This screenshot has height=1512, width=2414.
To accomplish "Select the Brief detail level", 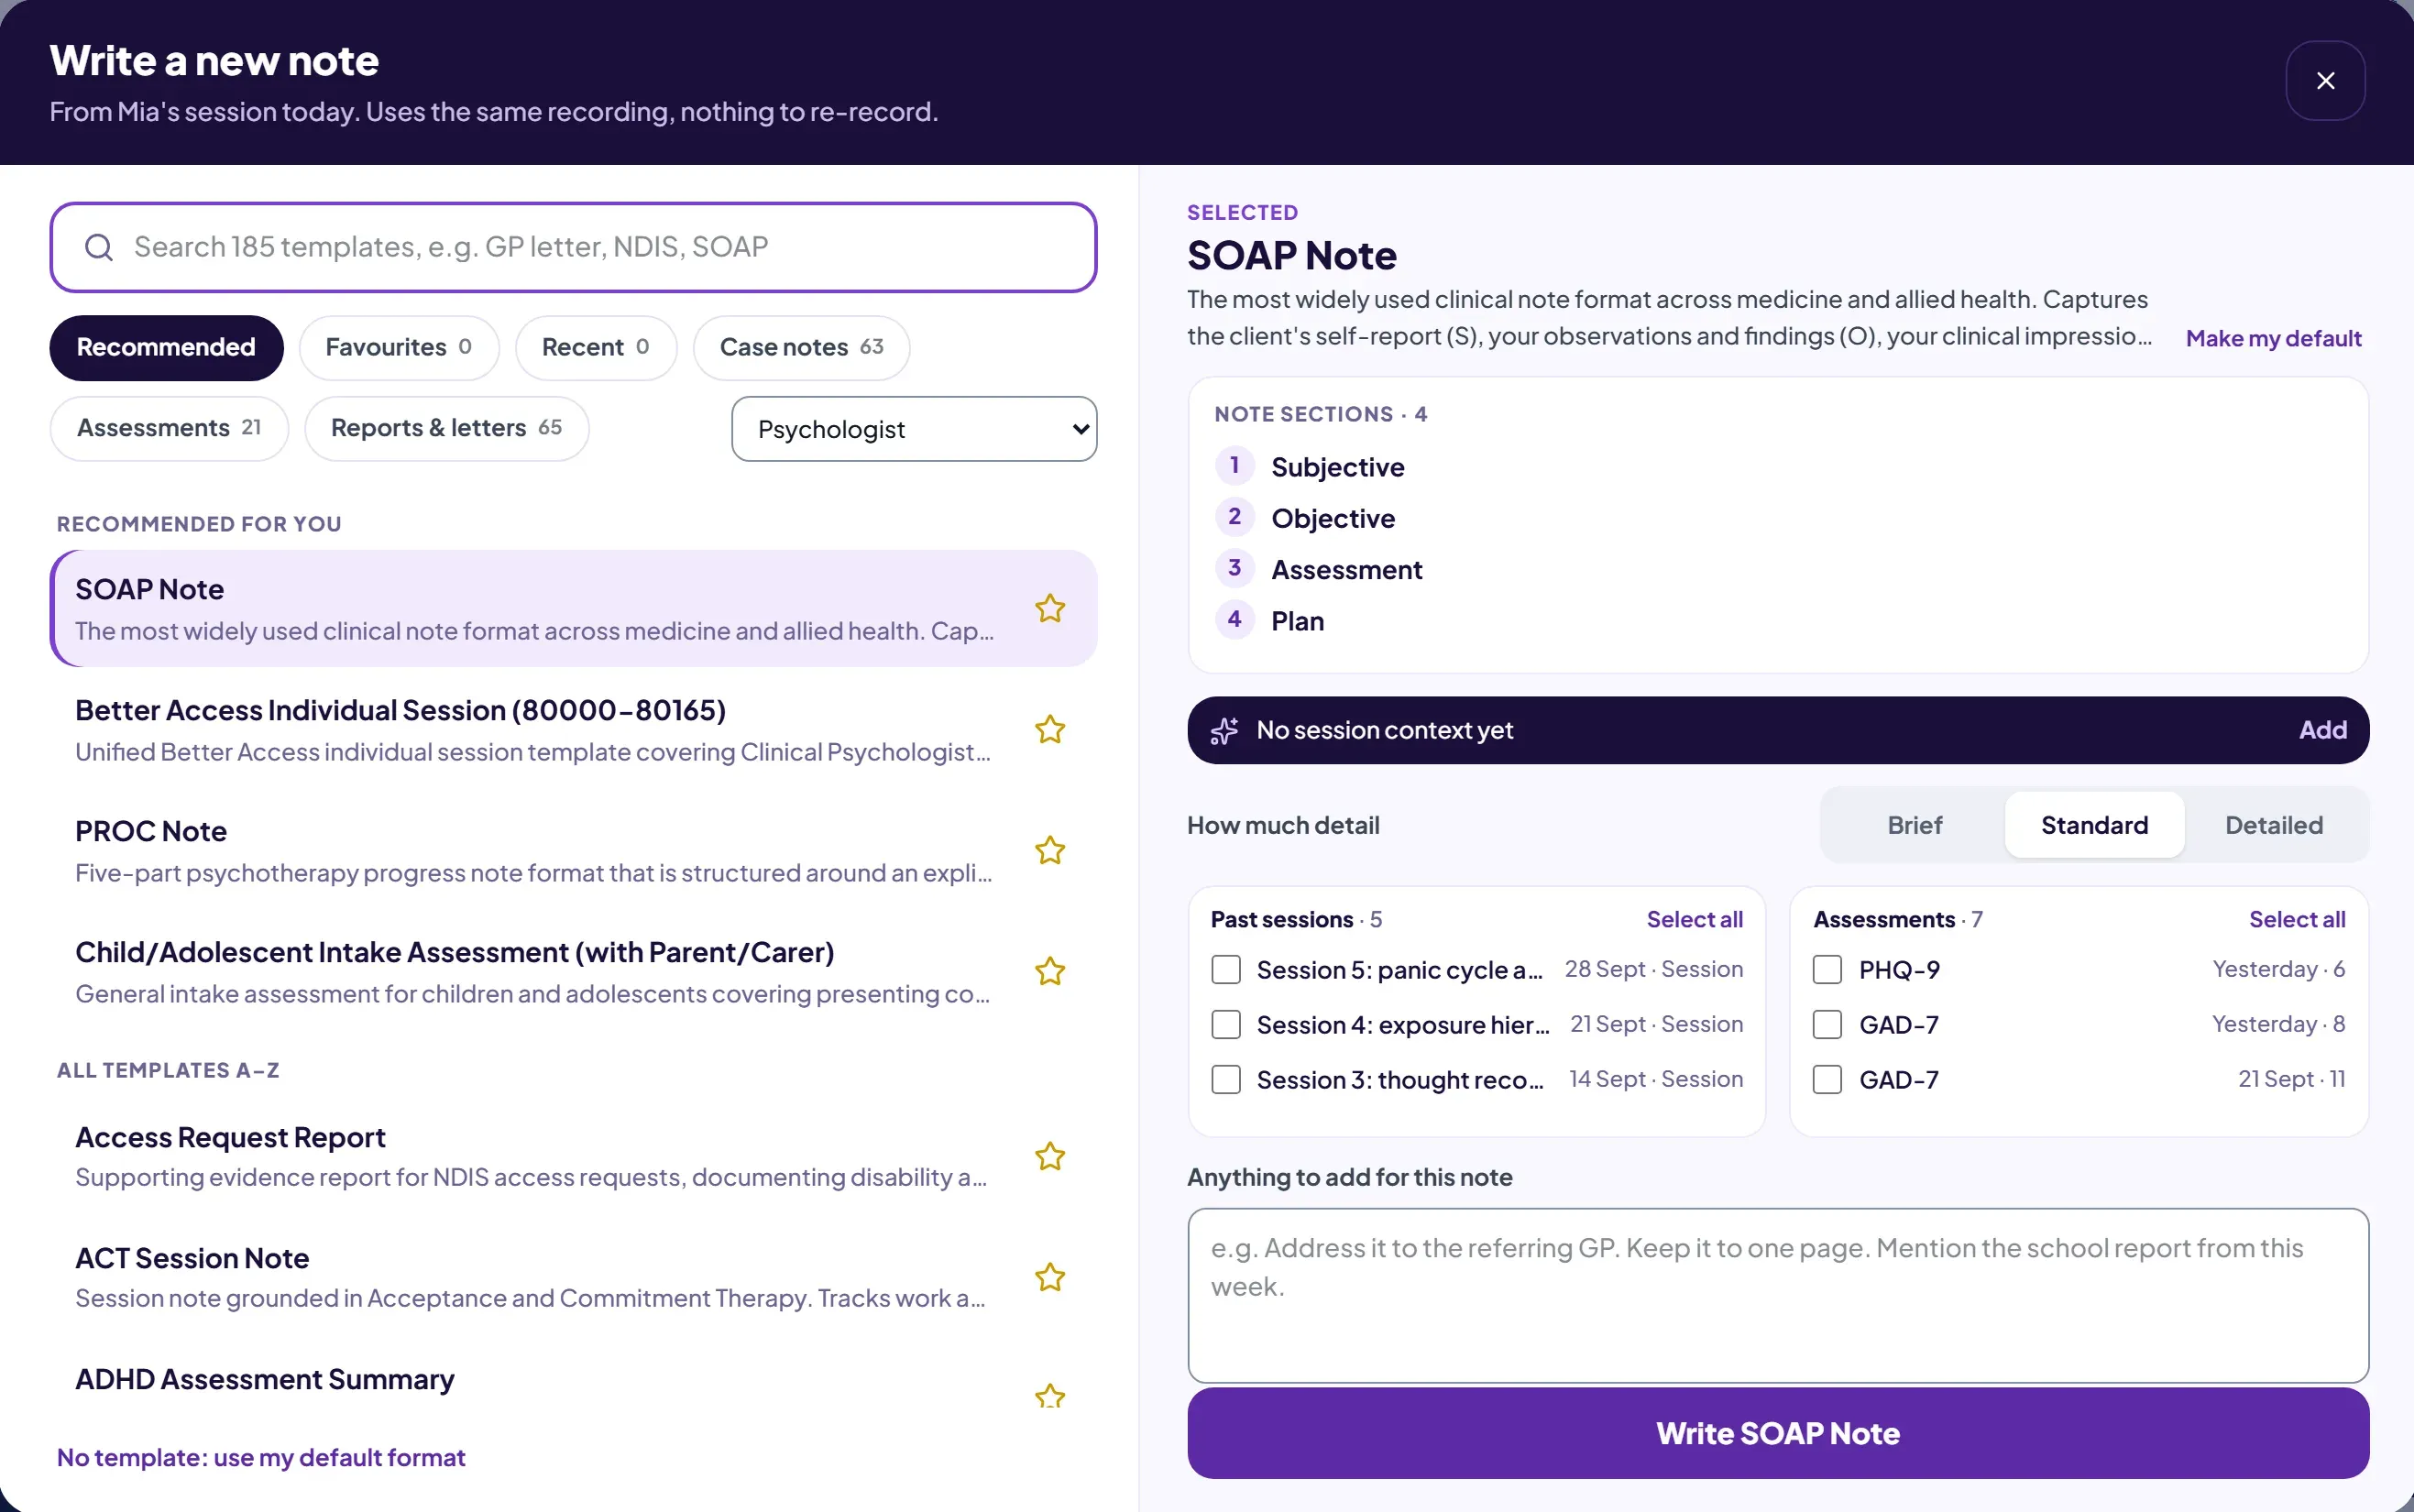I will point(1914,825).
